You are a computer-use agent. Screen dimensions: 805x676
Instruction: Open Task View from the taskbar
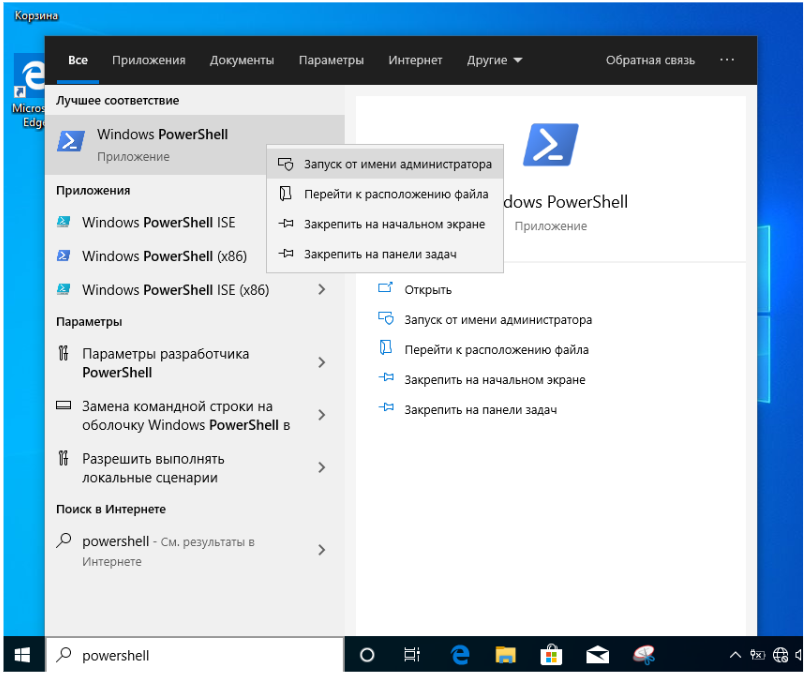point(411,655)
